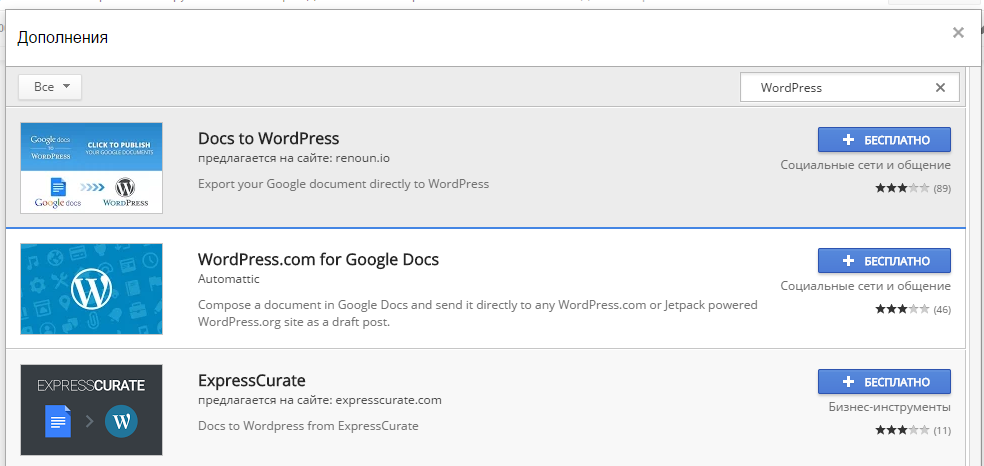Select the Automattic developer name

(x=228, y=278)
